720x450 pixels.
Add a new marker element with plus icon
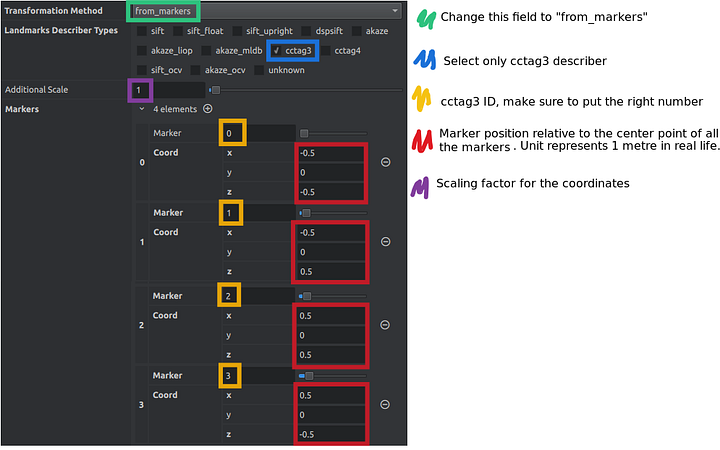point(208,109)
